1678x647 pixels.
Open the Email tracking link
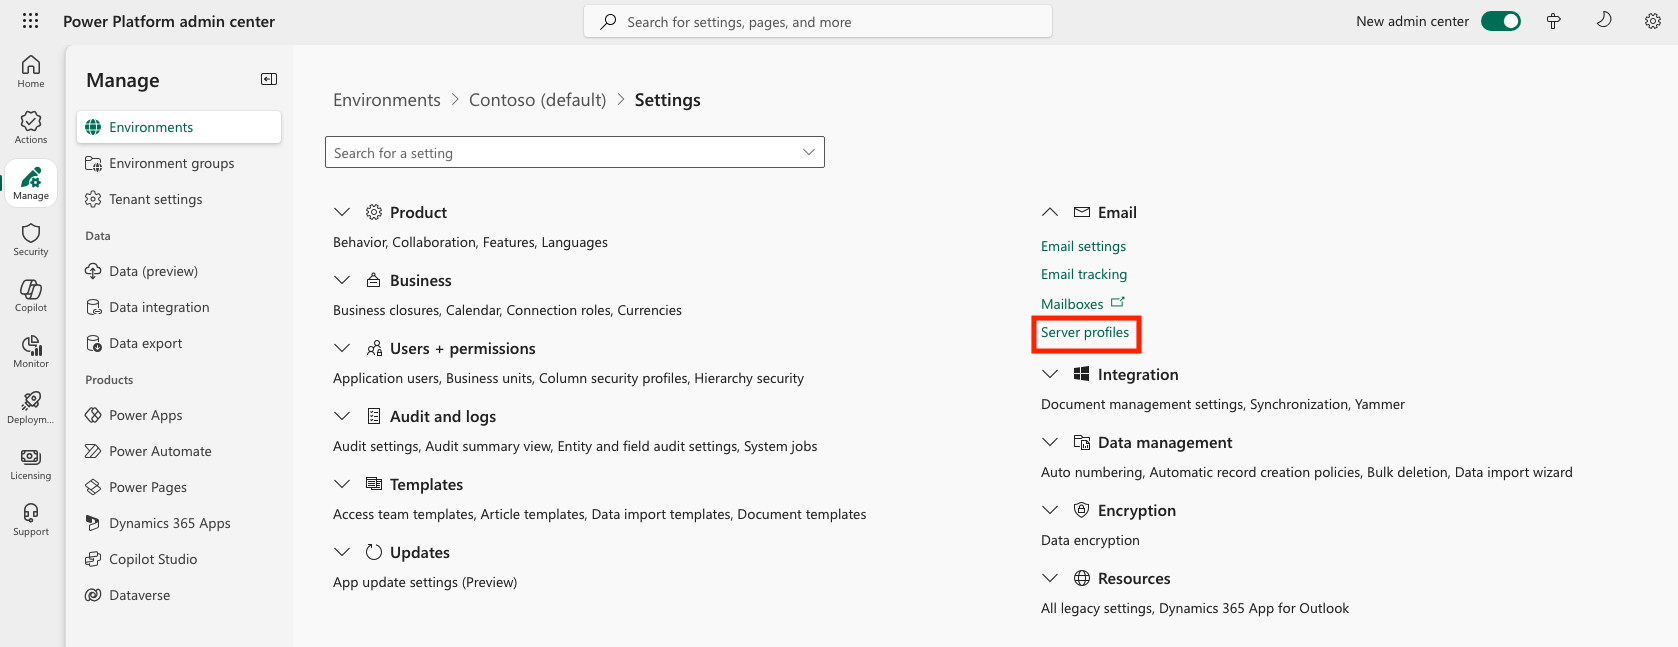1084,274
